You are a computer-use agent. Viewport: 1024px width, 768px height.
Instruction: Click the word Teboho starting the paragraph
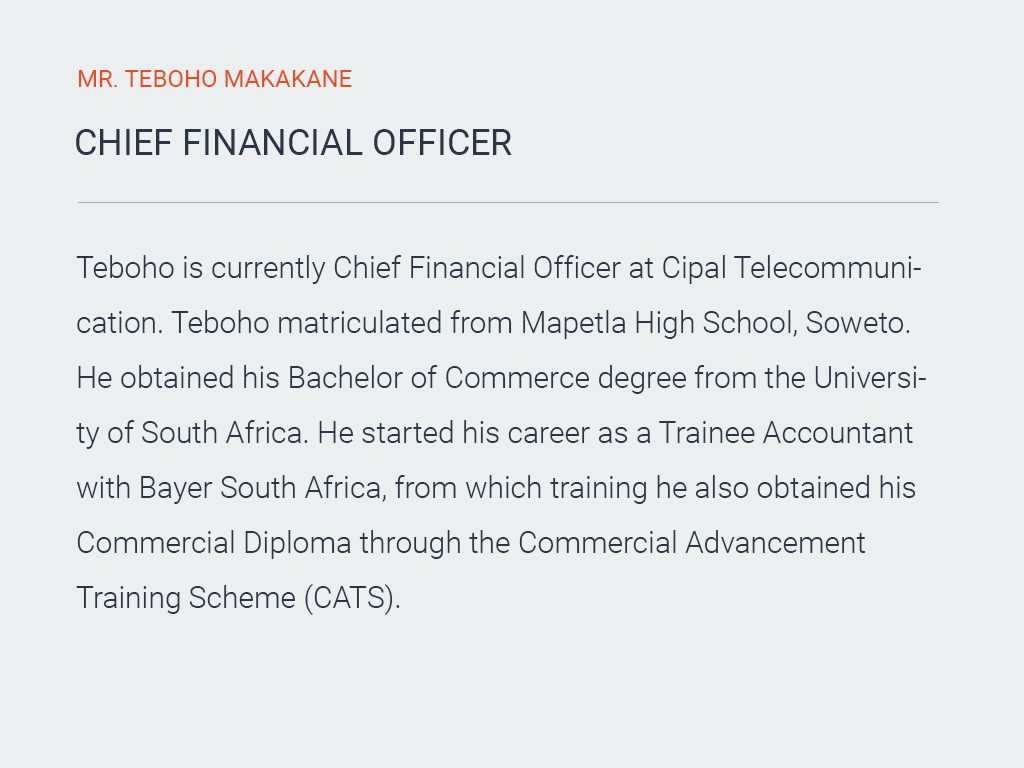(x=125, y=268)
